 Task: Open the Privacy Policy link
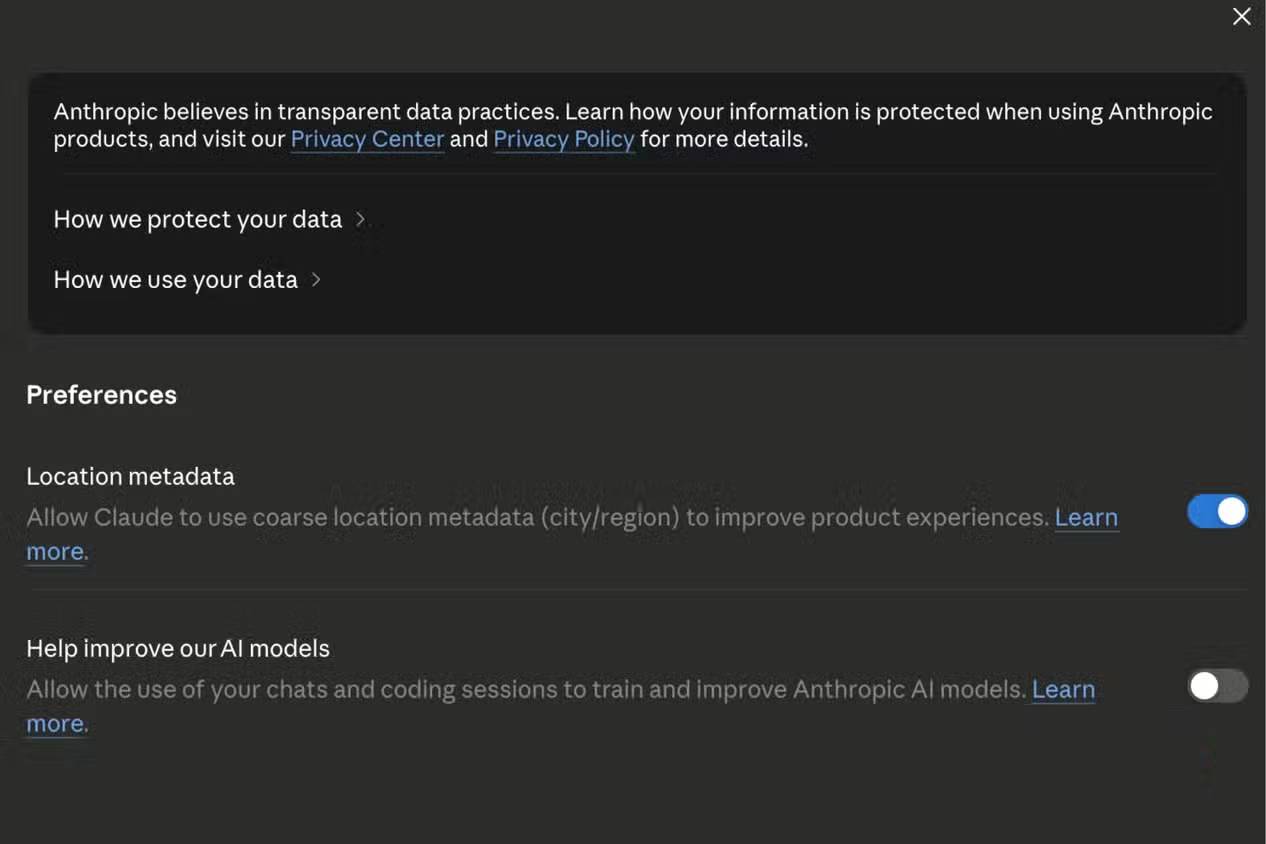point(564,139)
